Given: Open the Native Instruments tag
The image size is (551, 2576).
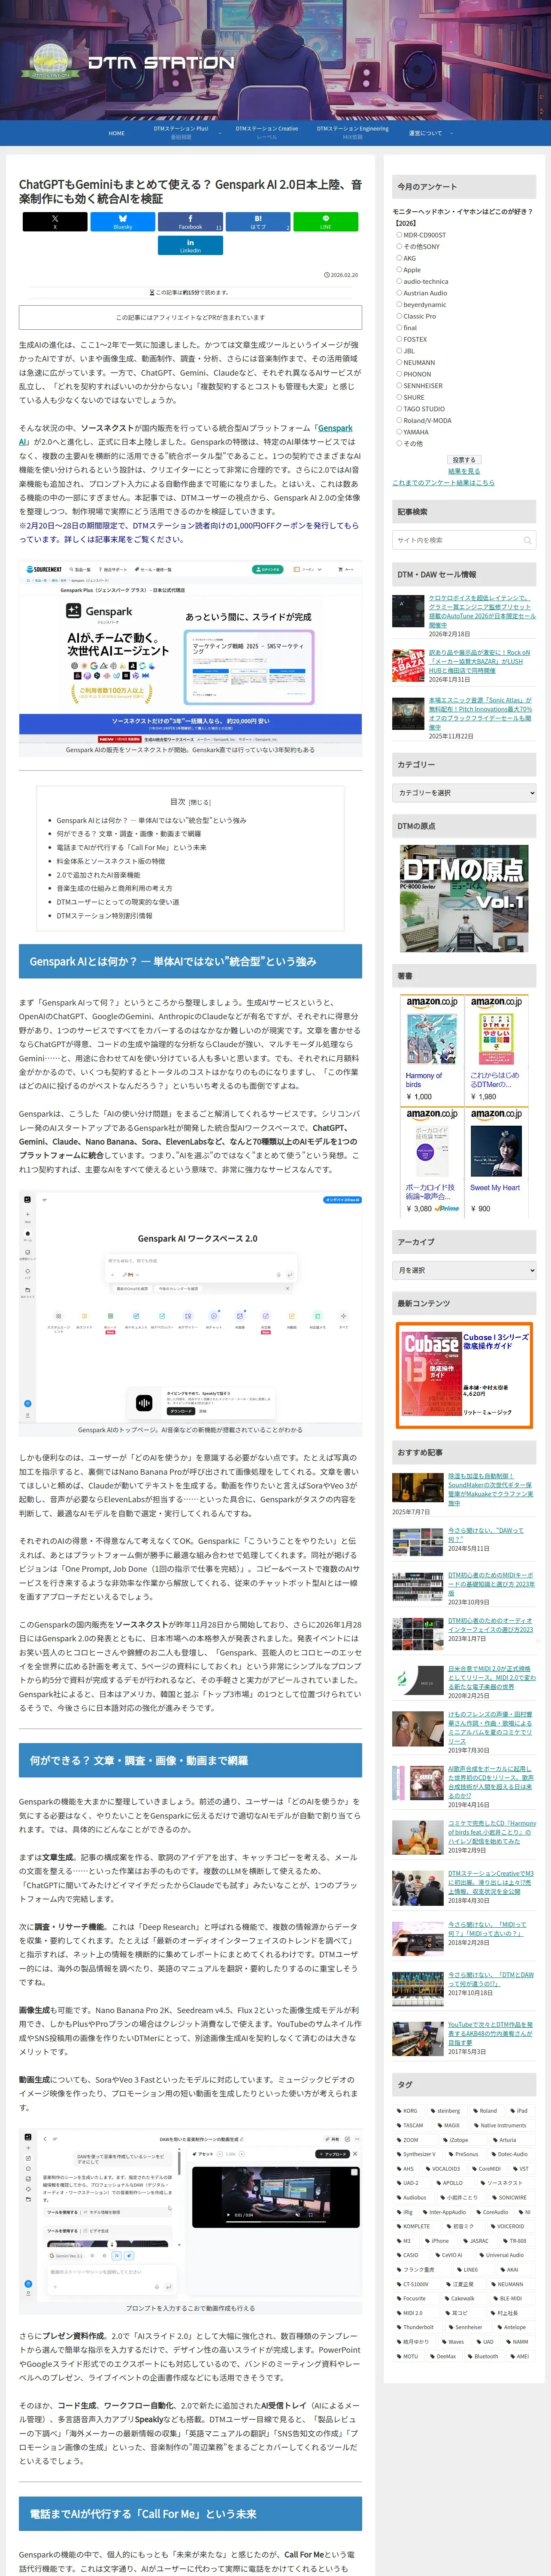Looking at the screenshot, I should (x=502, y=2125).
